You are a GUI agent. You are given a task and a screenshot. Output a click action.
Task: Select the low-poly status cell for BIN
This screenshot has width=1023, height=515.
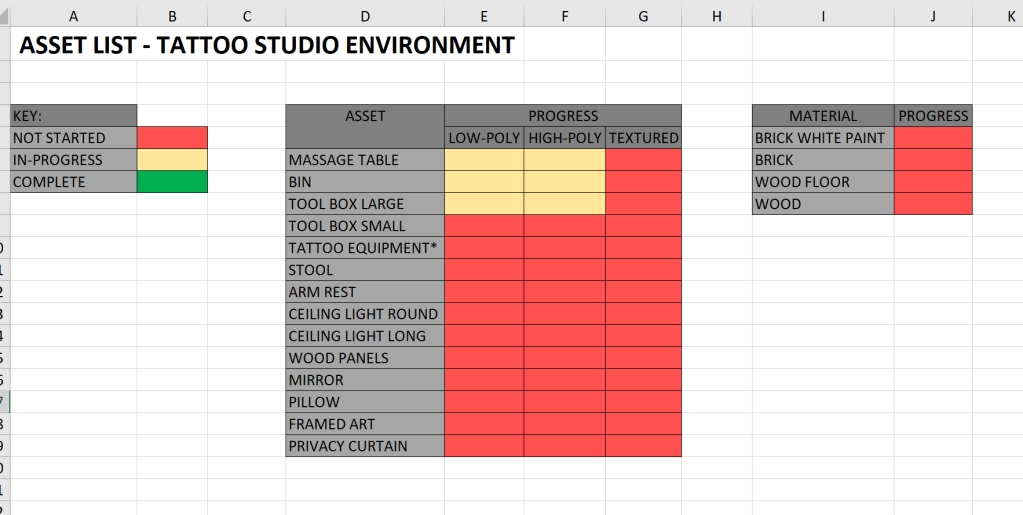(x=484, y=182)
